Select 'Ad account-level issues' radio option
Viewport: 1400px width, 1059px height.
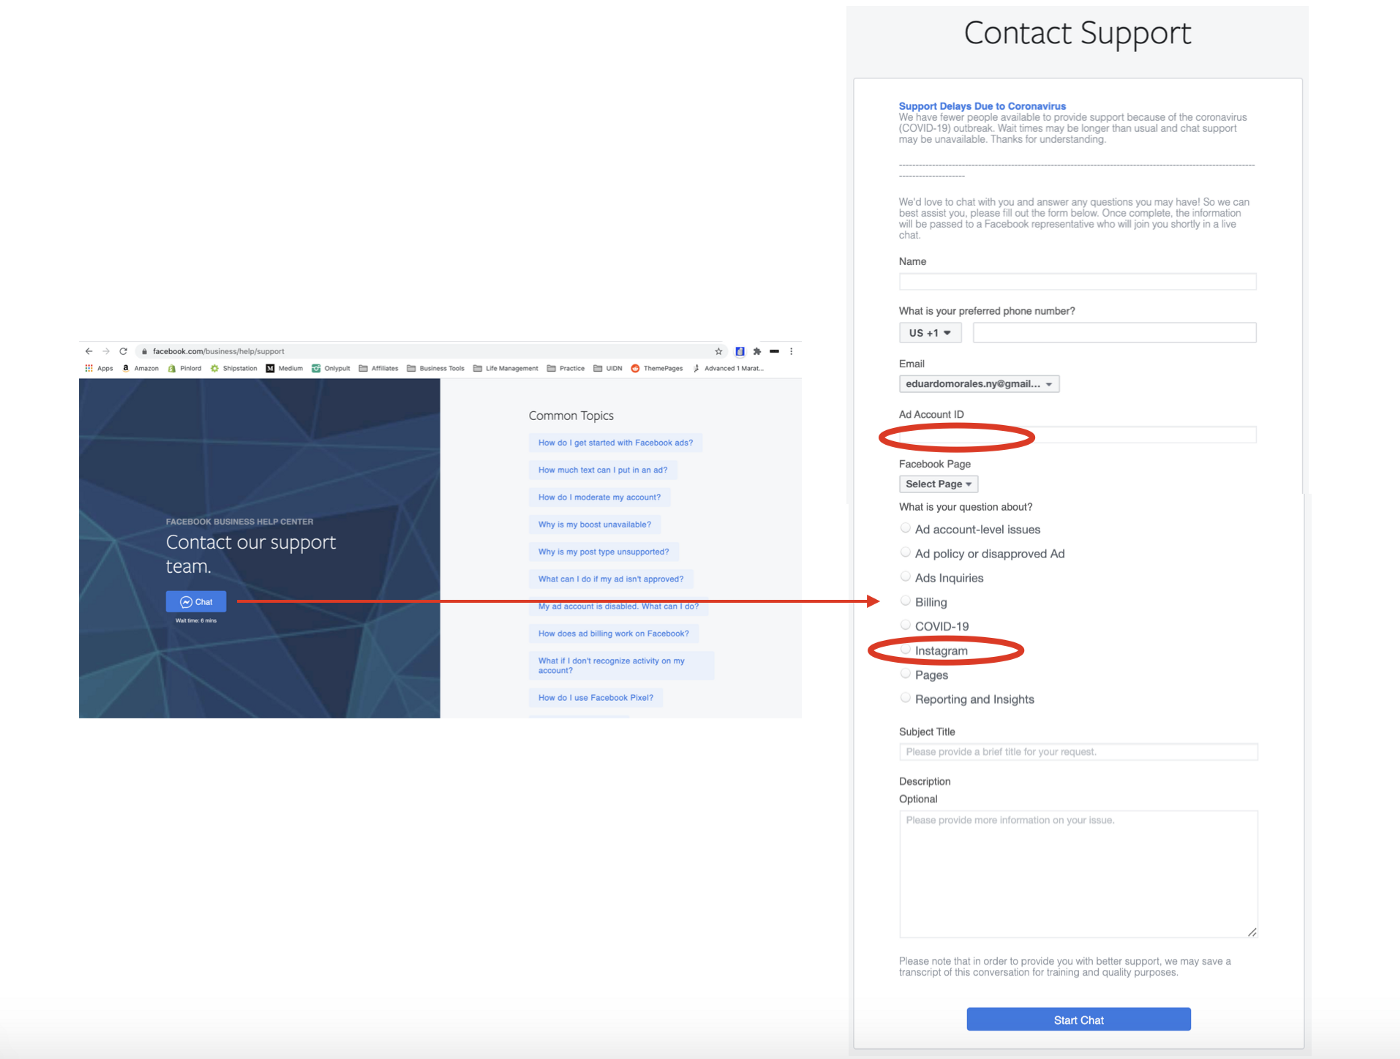pyautogui.click(x=905, y=528)
